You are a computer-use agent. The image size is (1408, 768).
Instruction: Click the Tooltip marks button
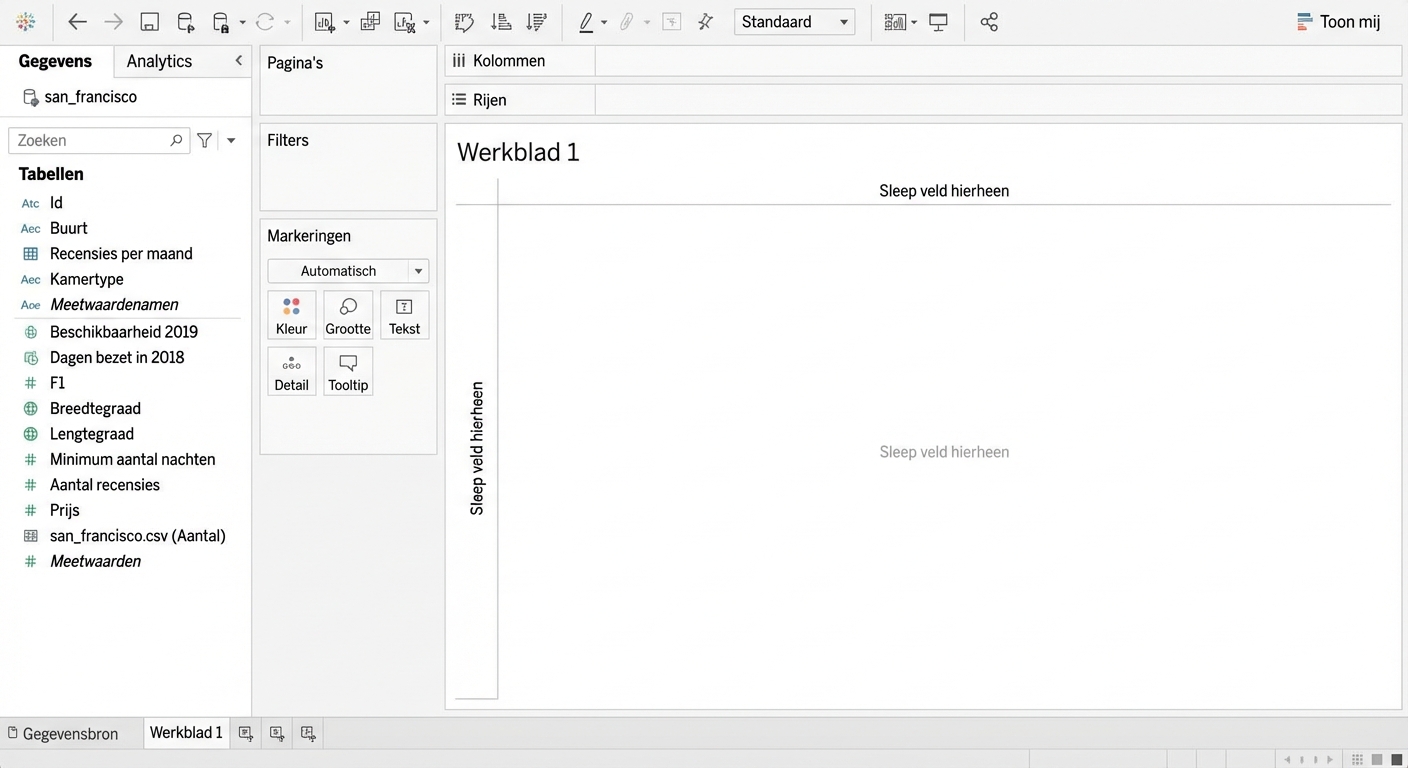click(348, 372)
